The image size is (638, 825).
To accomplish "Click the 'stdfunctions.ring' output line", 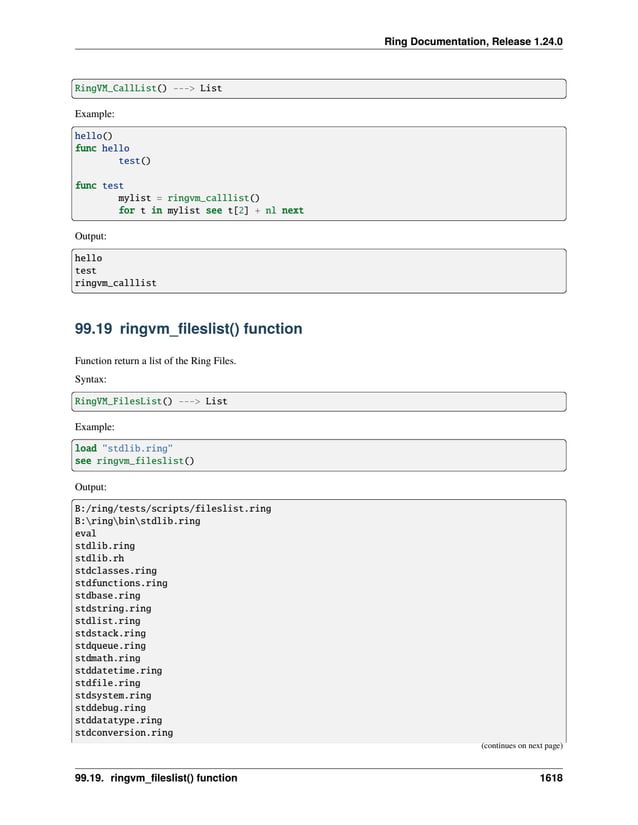I will point(121,583).
